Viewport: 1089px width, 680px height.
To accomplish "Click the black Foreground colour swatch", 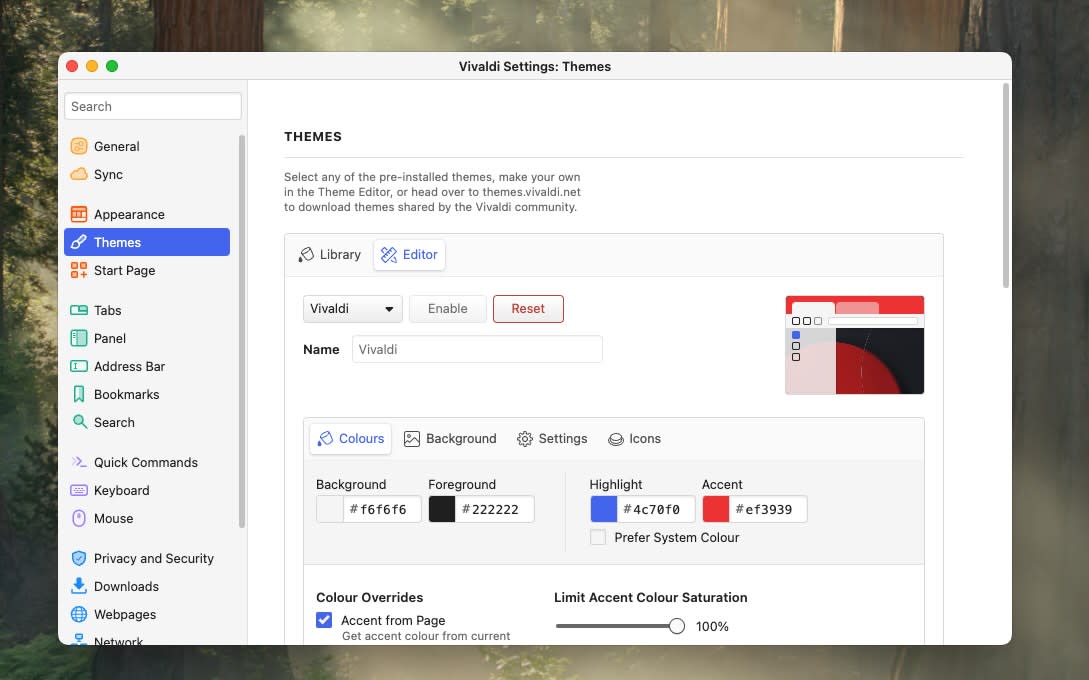I will [x=442, y=509].
